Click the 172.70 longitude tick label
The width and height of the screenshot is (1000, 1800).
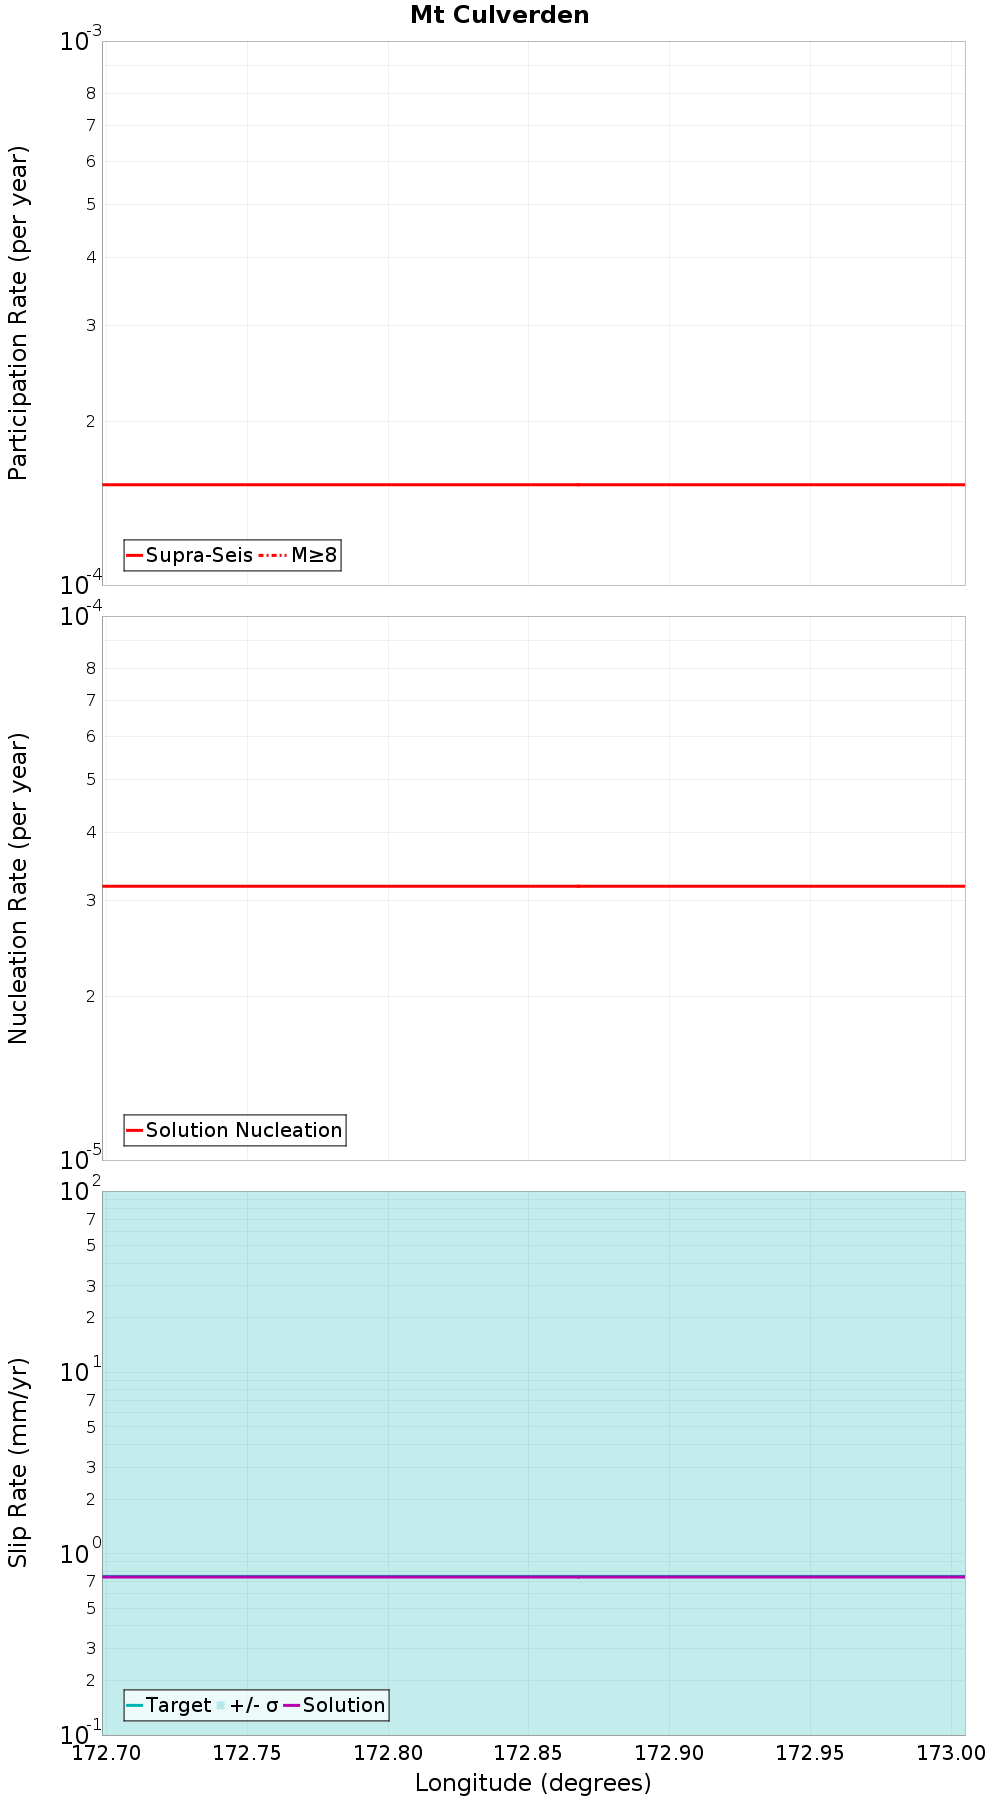tap(105, 1752)
